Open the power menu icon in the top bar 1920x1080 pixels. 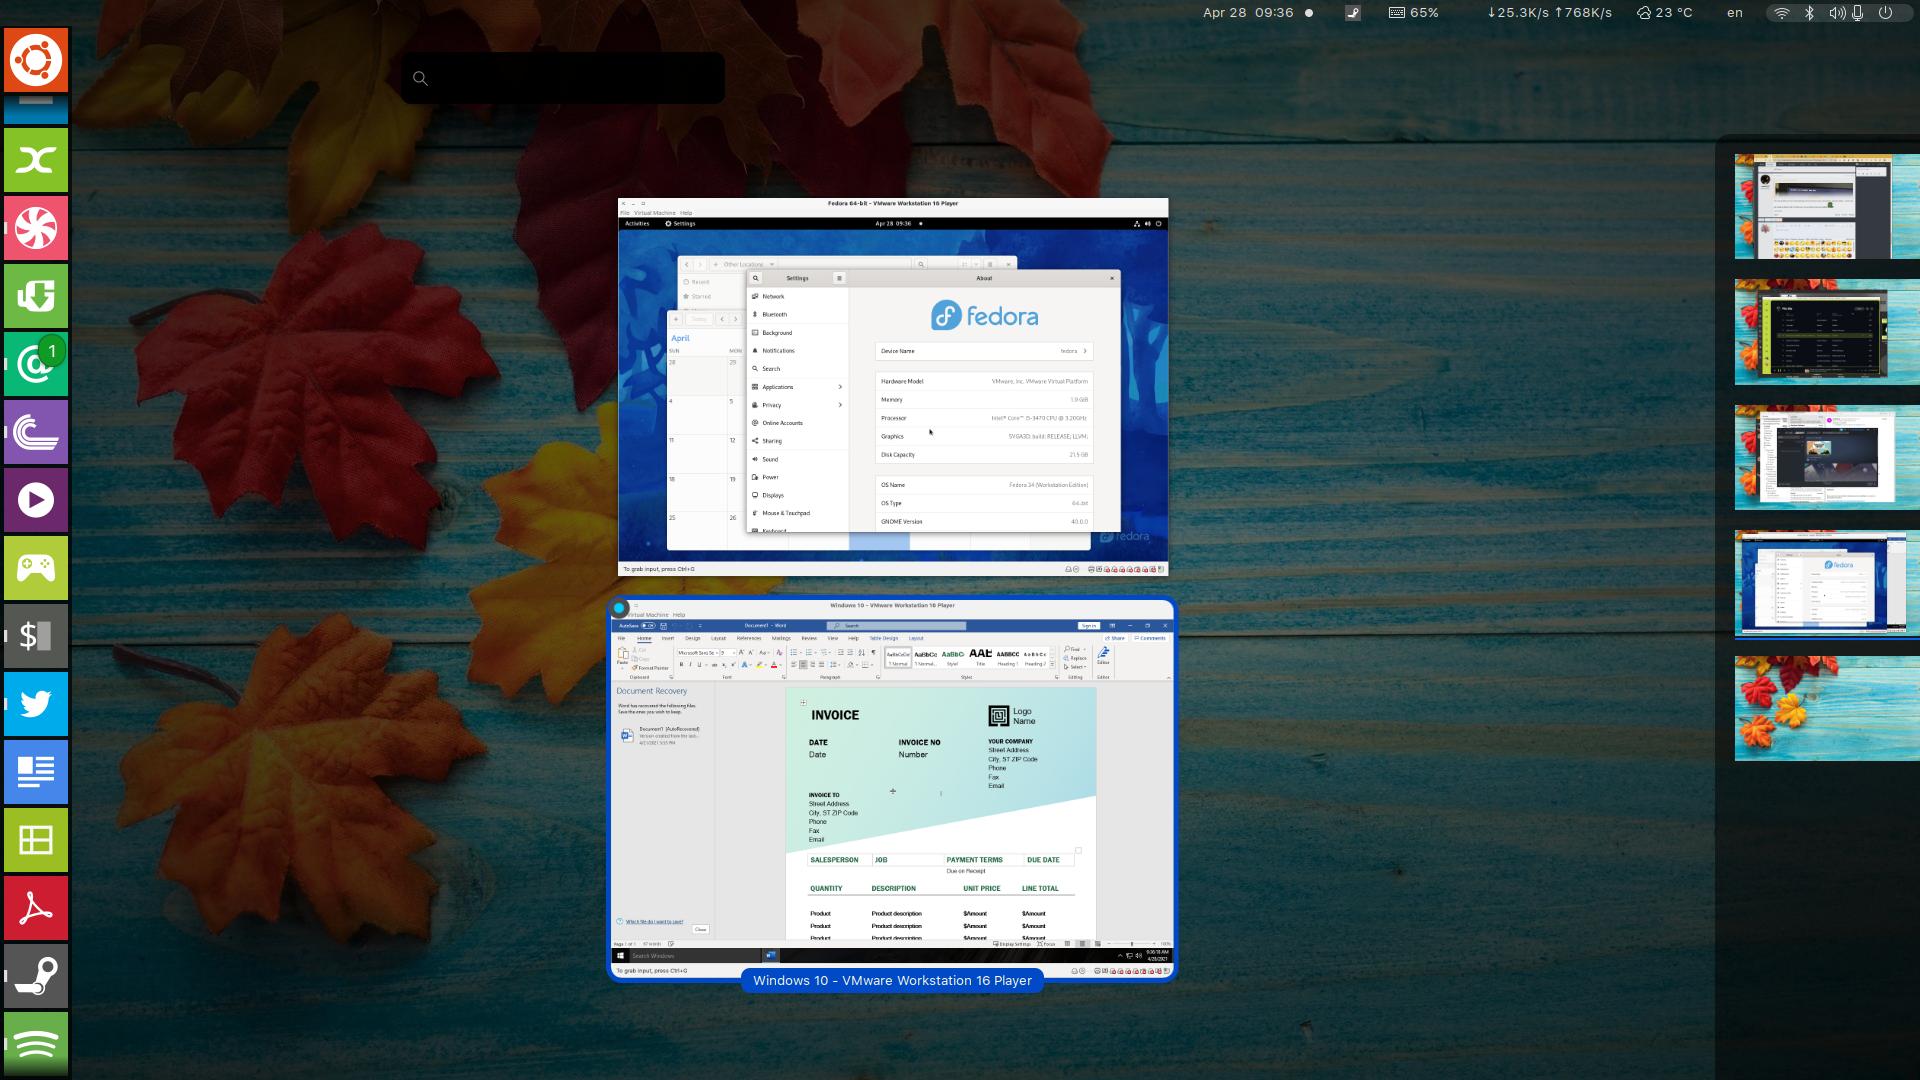click(1885, 13)
